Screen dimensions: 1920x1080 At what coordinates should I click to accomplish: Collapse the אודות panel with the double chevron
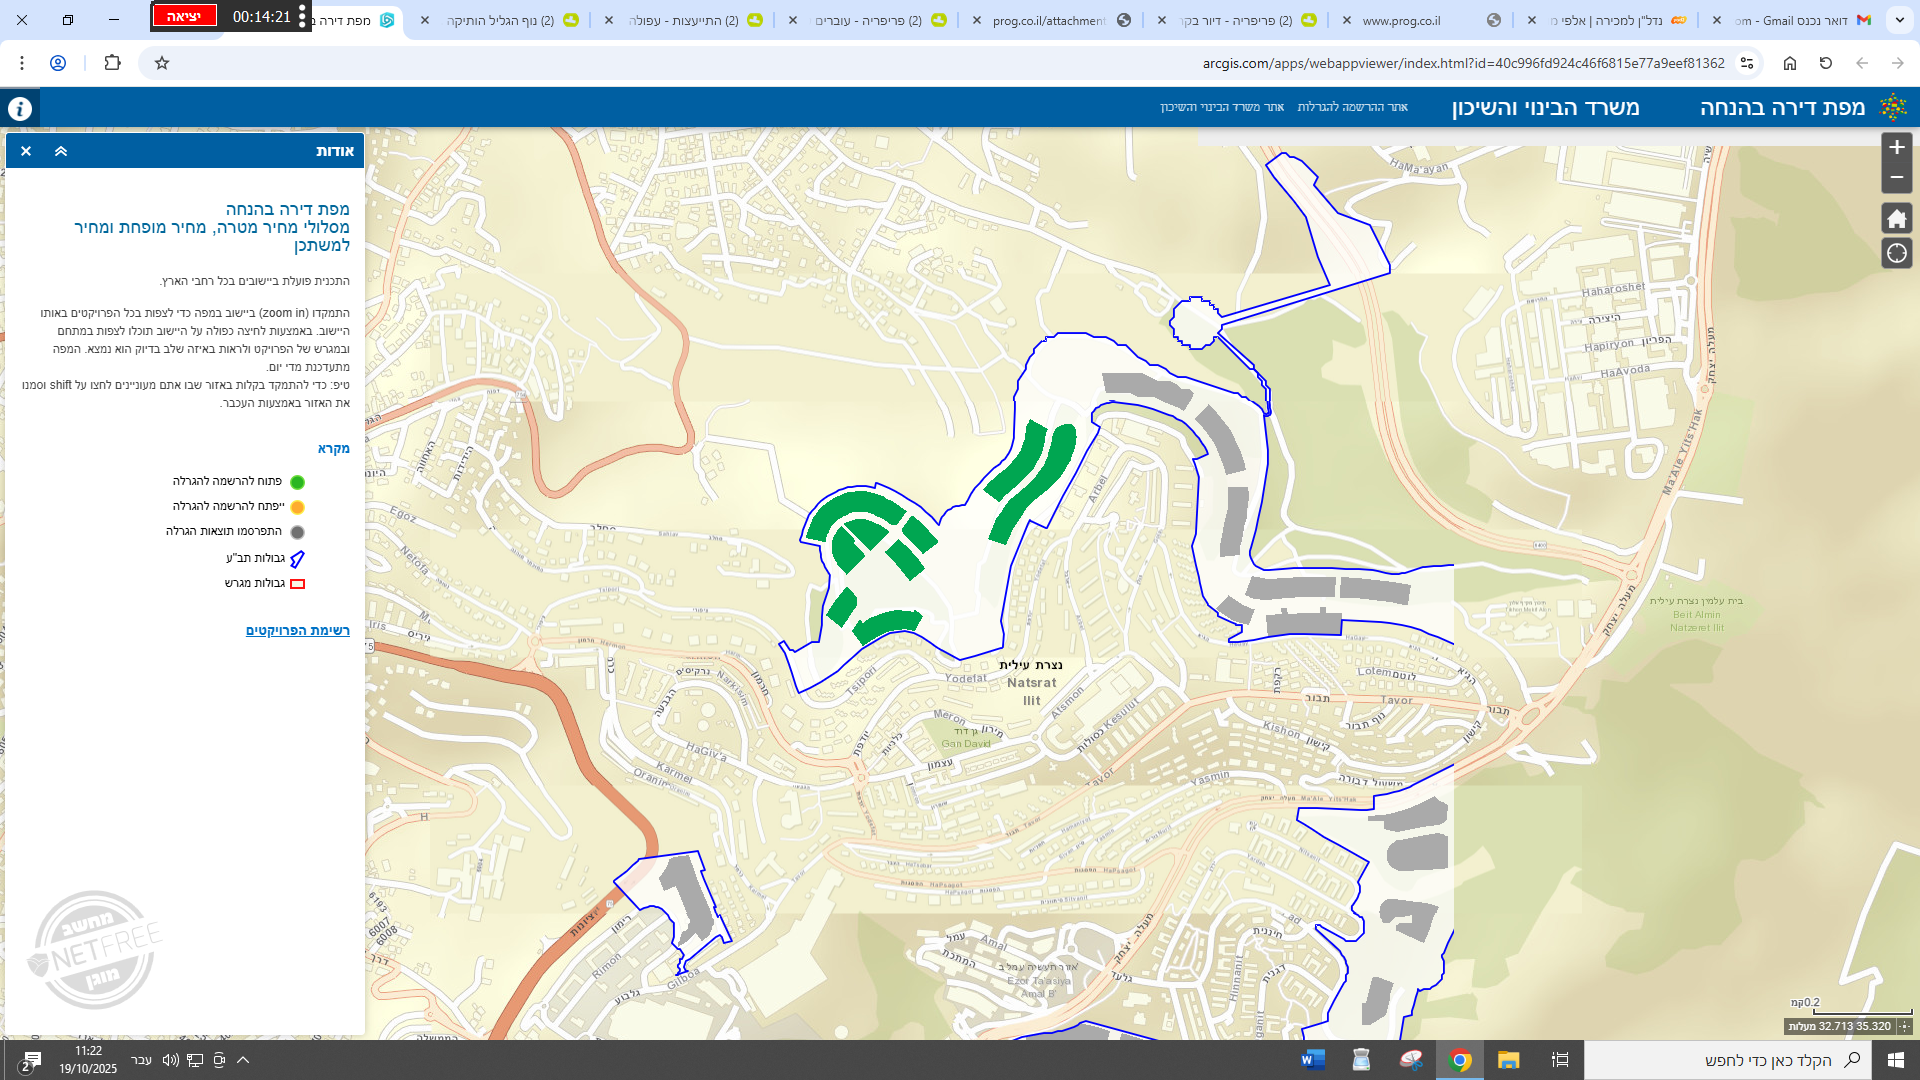pos(61,151)
